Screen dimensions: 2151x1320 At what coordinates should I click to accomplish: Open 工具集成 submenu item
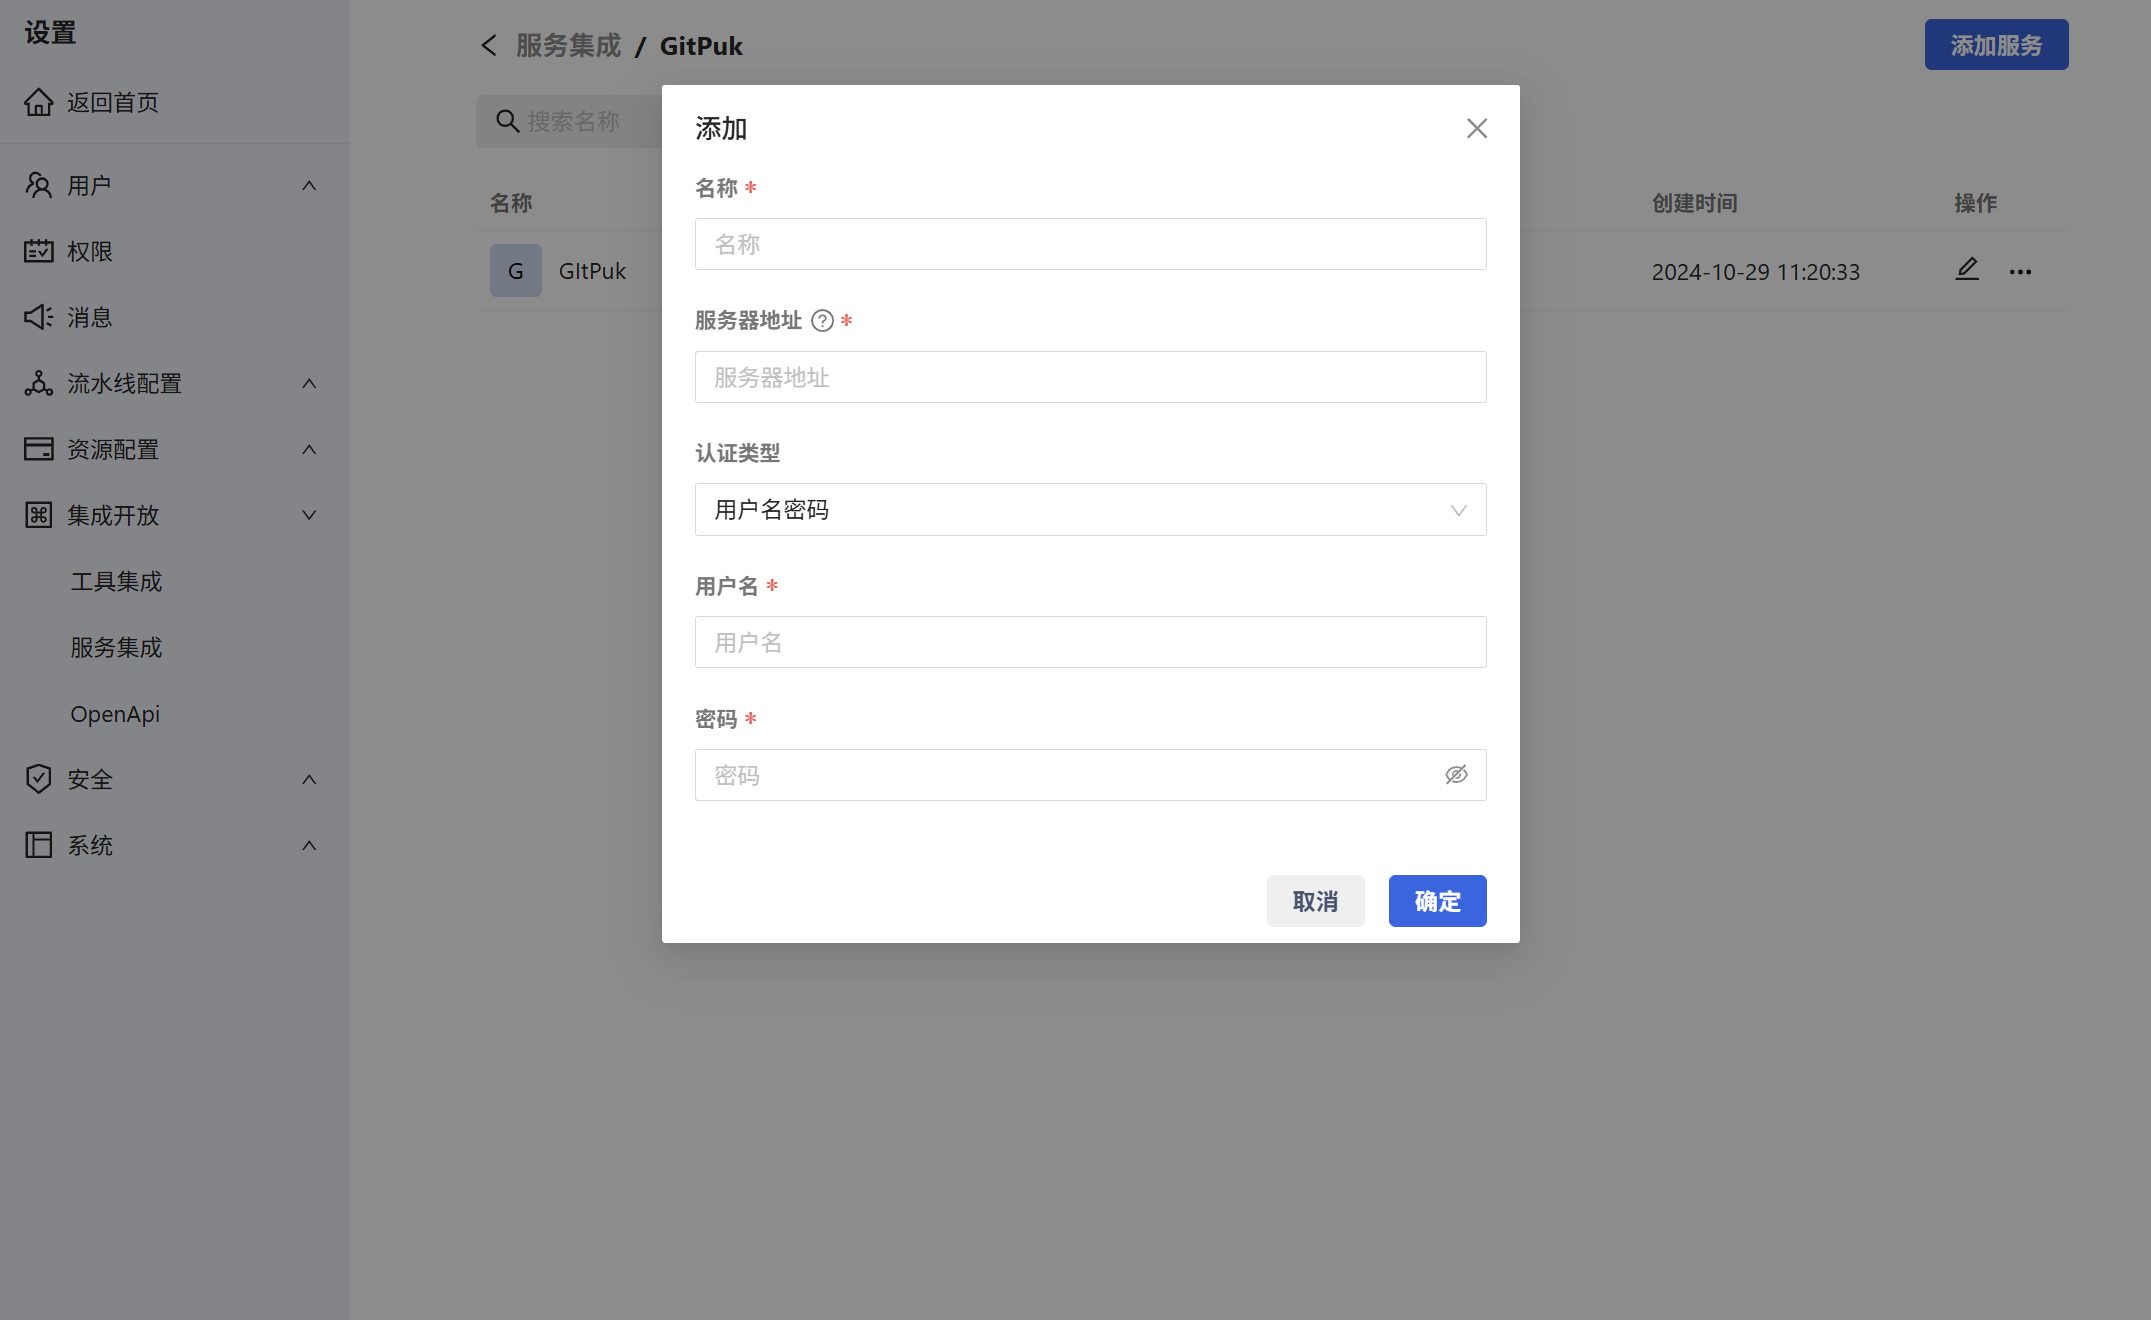116,582
